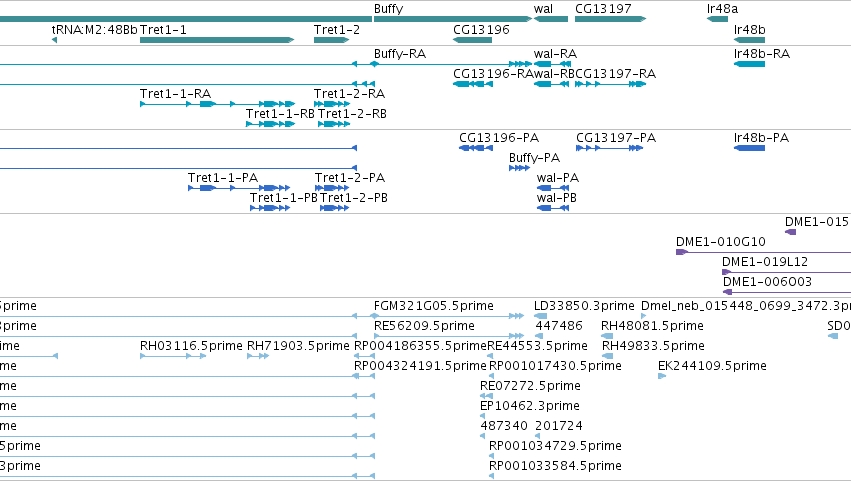Click the Ir48b-PA protein label
851x481 pixels.
tap(761, 137)
